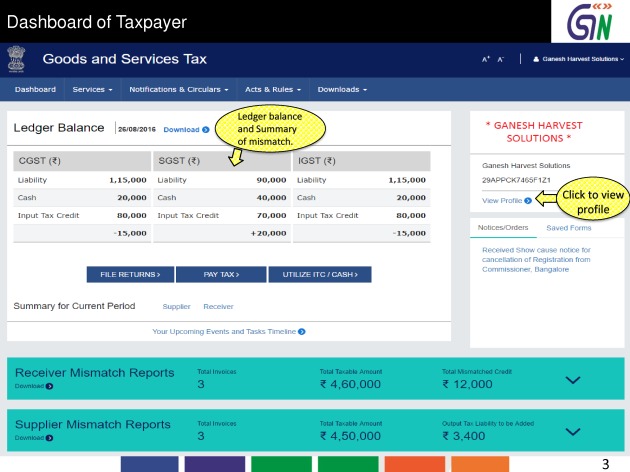Viewport: 630px width, 472px height.
Task: Open the Services menu dropdown
Action: coord(92,90)
